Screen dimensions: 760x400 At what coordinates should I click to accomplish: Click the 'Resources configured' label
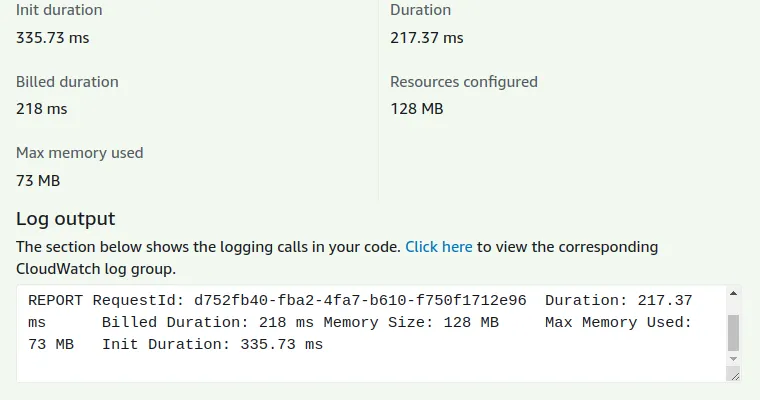(464, 82)
